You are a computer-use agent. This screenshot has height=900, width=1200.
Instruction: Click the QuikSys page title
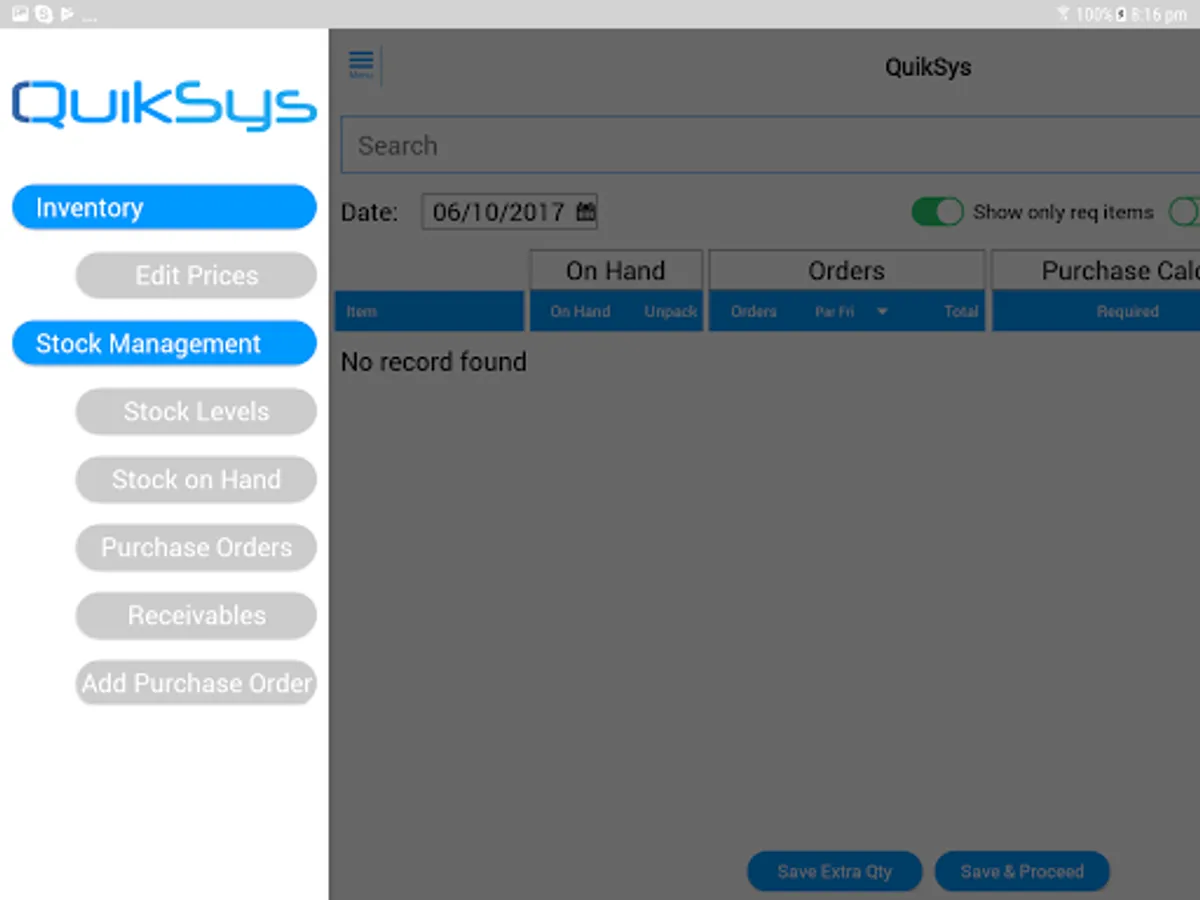(928, 67)
